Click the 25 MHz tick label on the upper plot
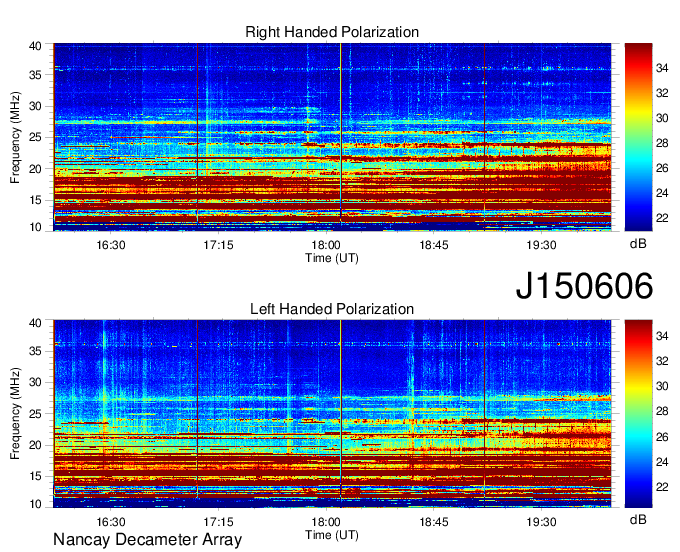 click(x=35, y=137)
